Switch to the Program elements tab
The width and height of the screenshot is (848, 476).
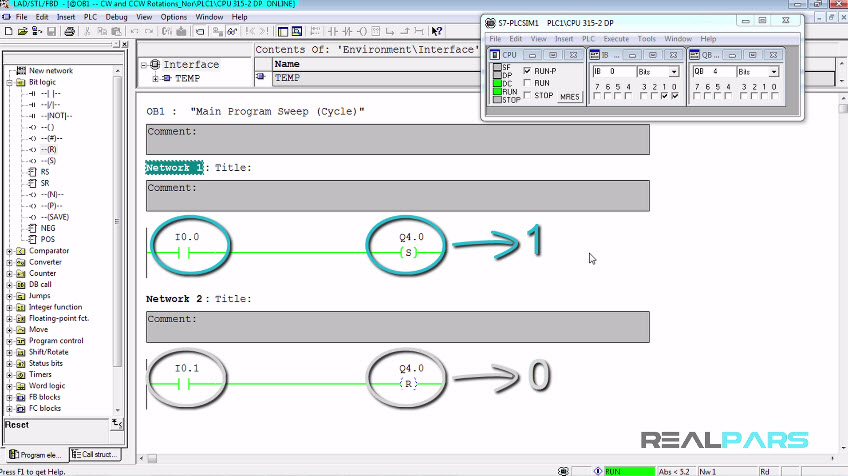[36, 454]
